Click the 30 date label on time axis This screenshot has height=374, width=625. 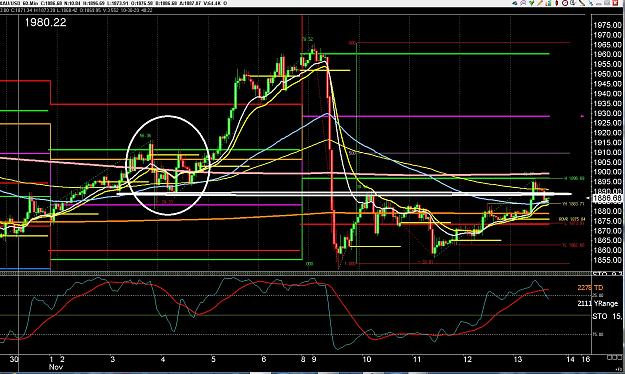click(14, 359)
